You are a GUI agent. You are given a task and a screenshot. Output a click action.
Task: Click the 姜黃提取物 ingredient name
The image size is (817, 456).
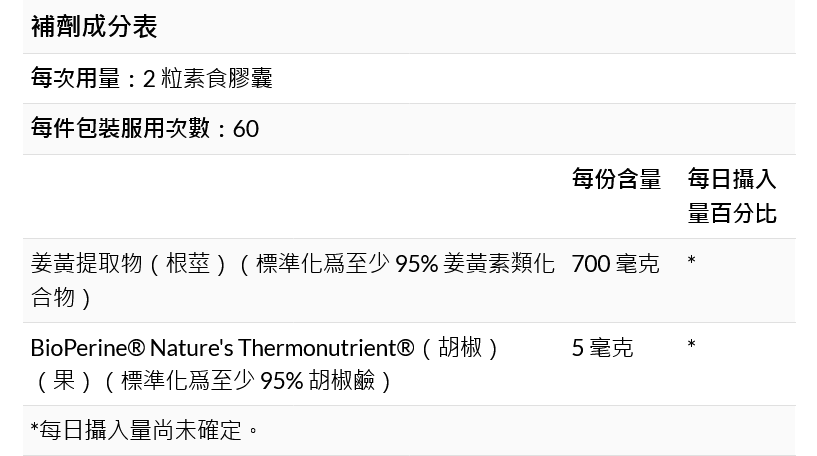(86, 263)
